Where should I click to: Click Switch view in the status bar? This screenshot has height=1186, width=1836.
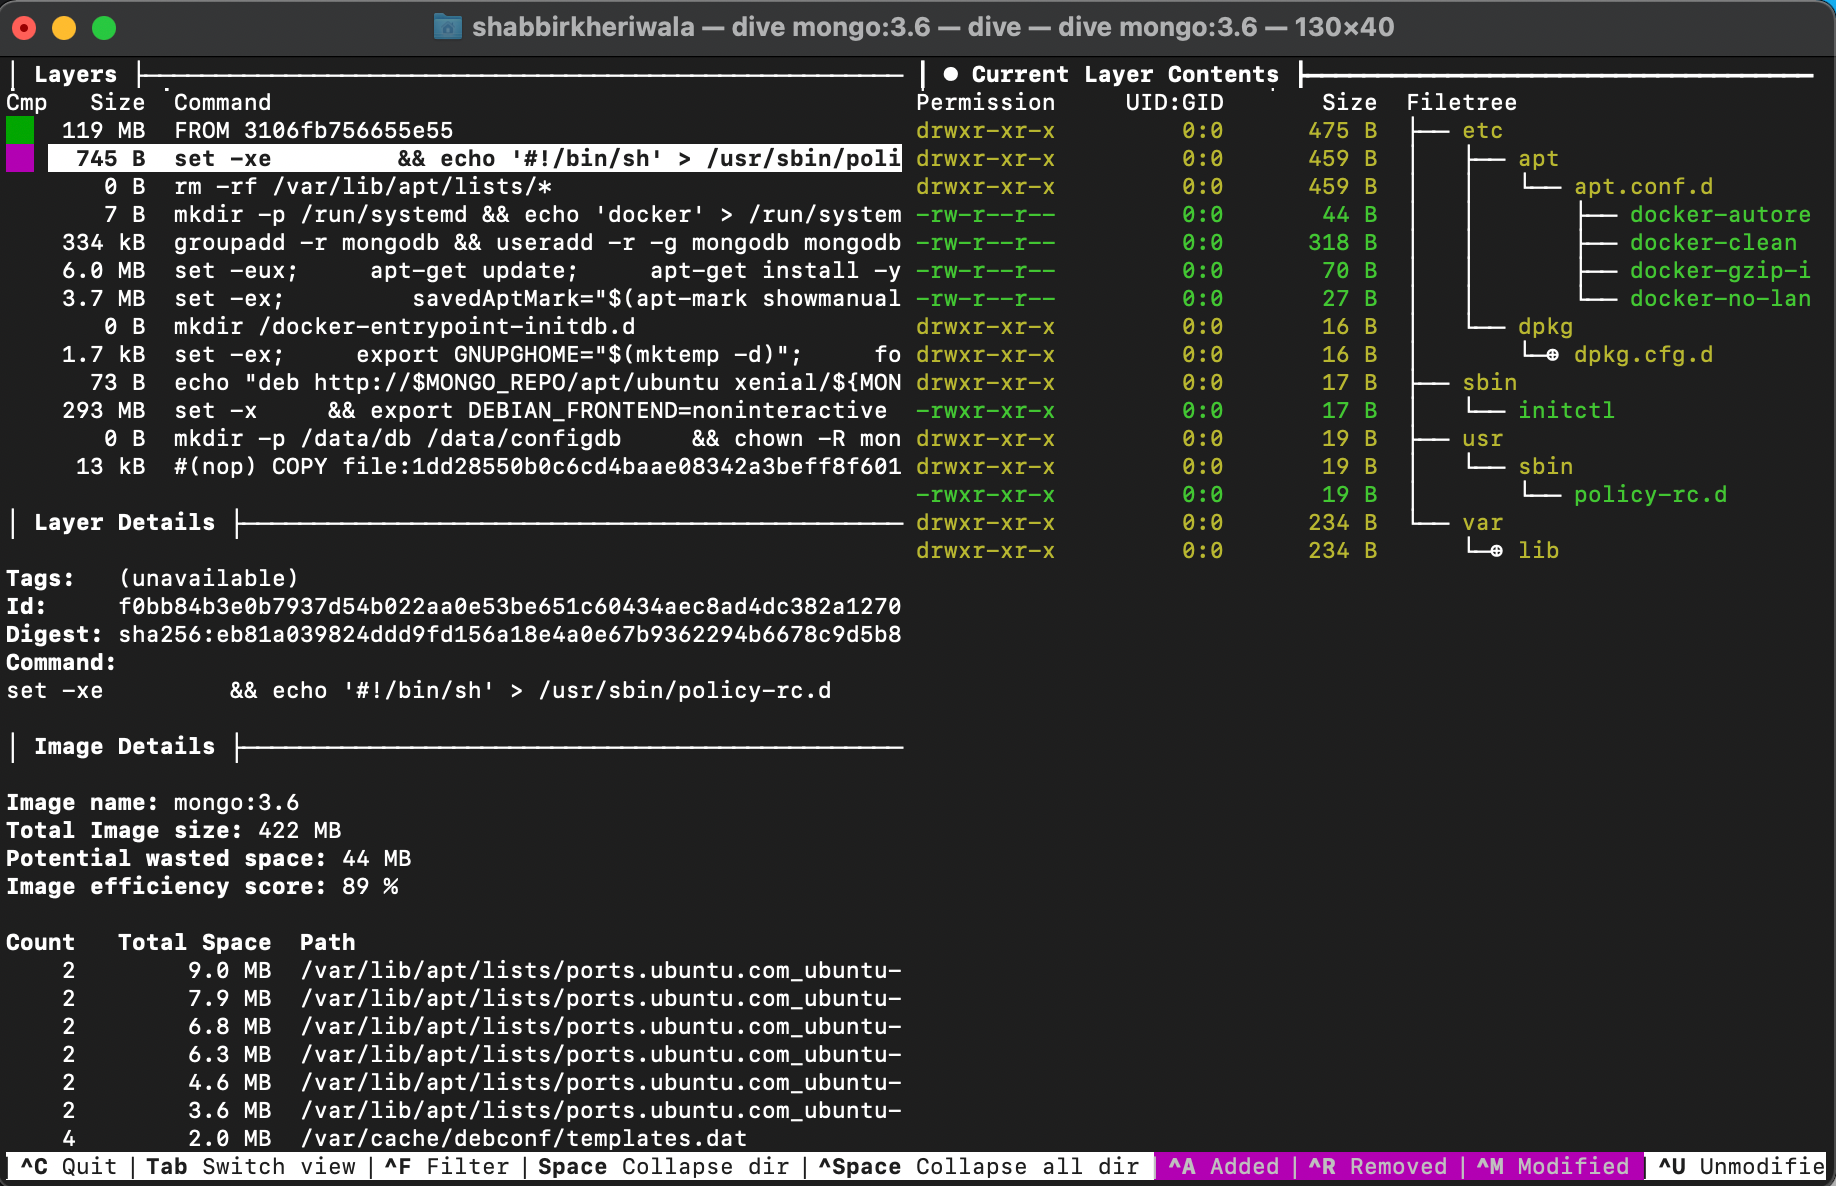coord(250,1167)
